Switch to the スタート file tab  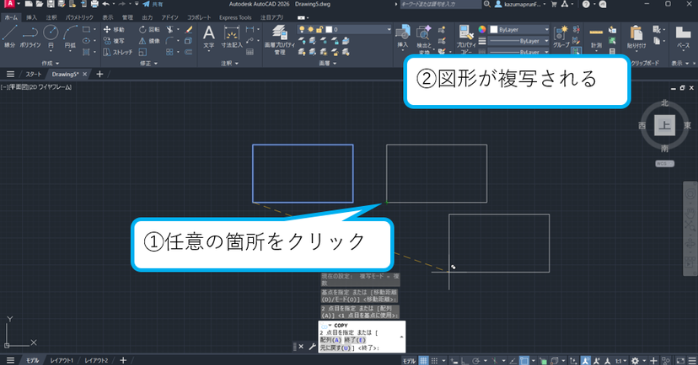33,74
